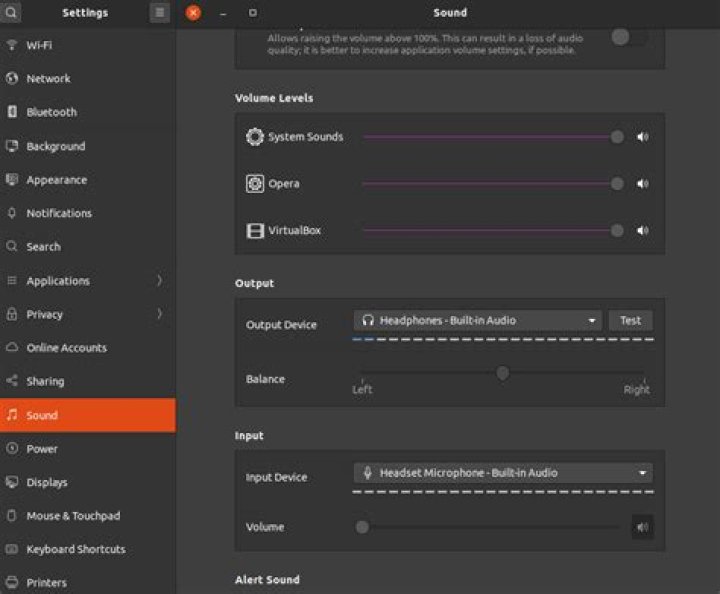
Task: Click the Online Accounts cloud icon
Action: [x=12, y=347]
